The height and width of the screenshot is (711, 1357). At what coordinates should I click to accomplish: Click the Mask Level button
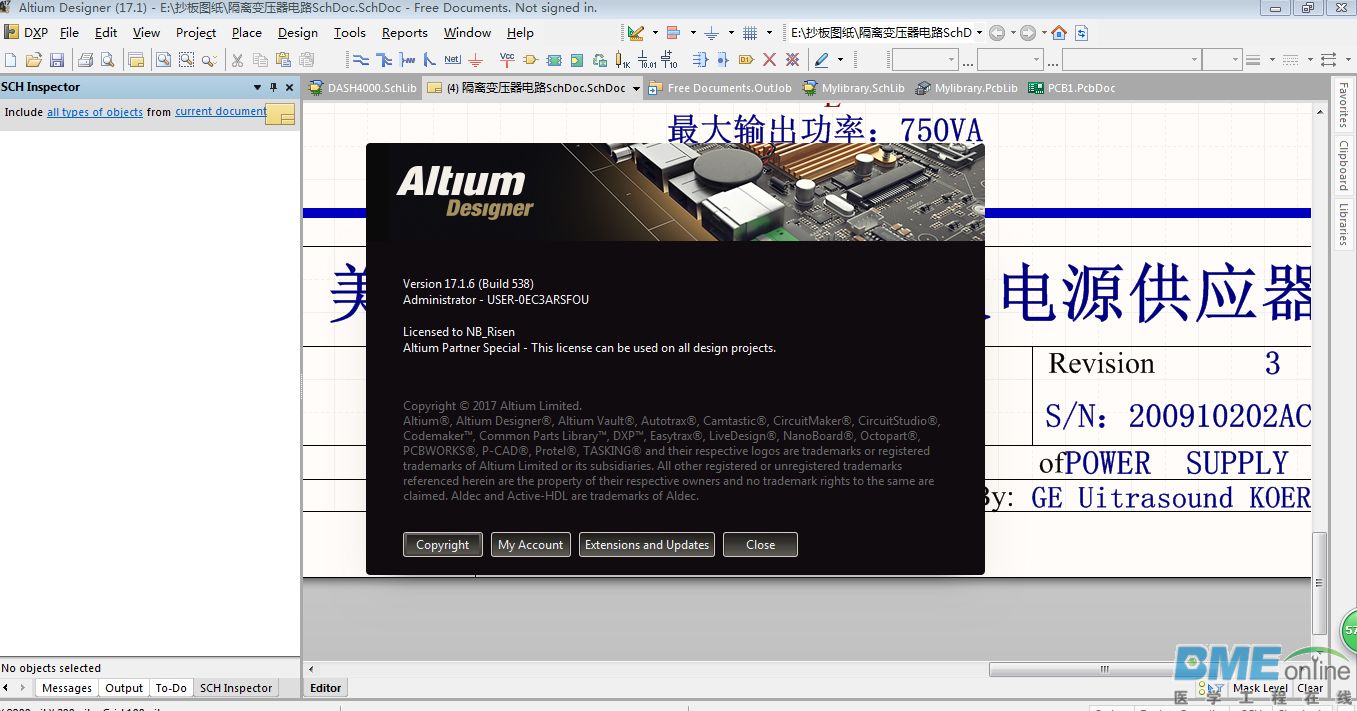(1260, 688)
